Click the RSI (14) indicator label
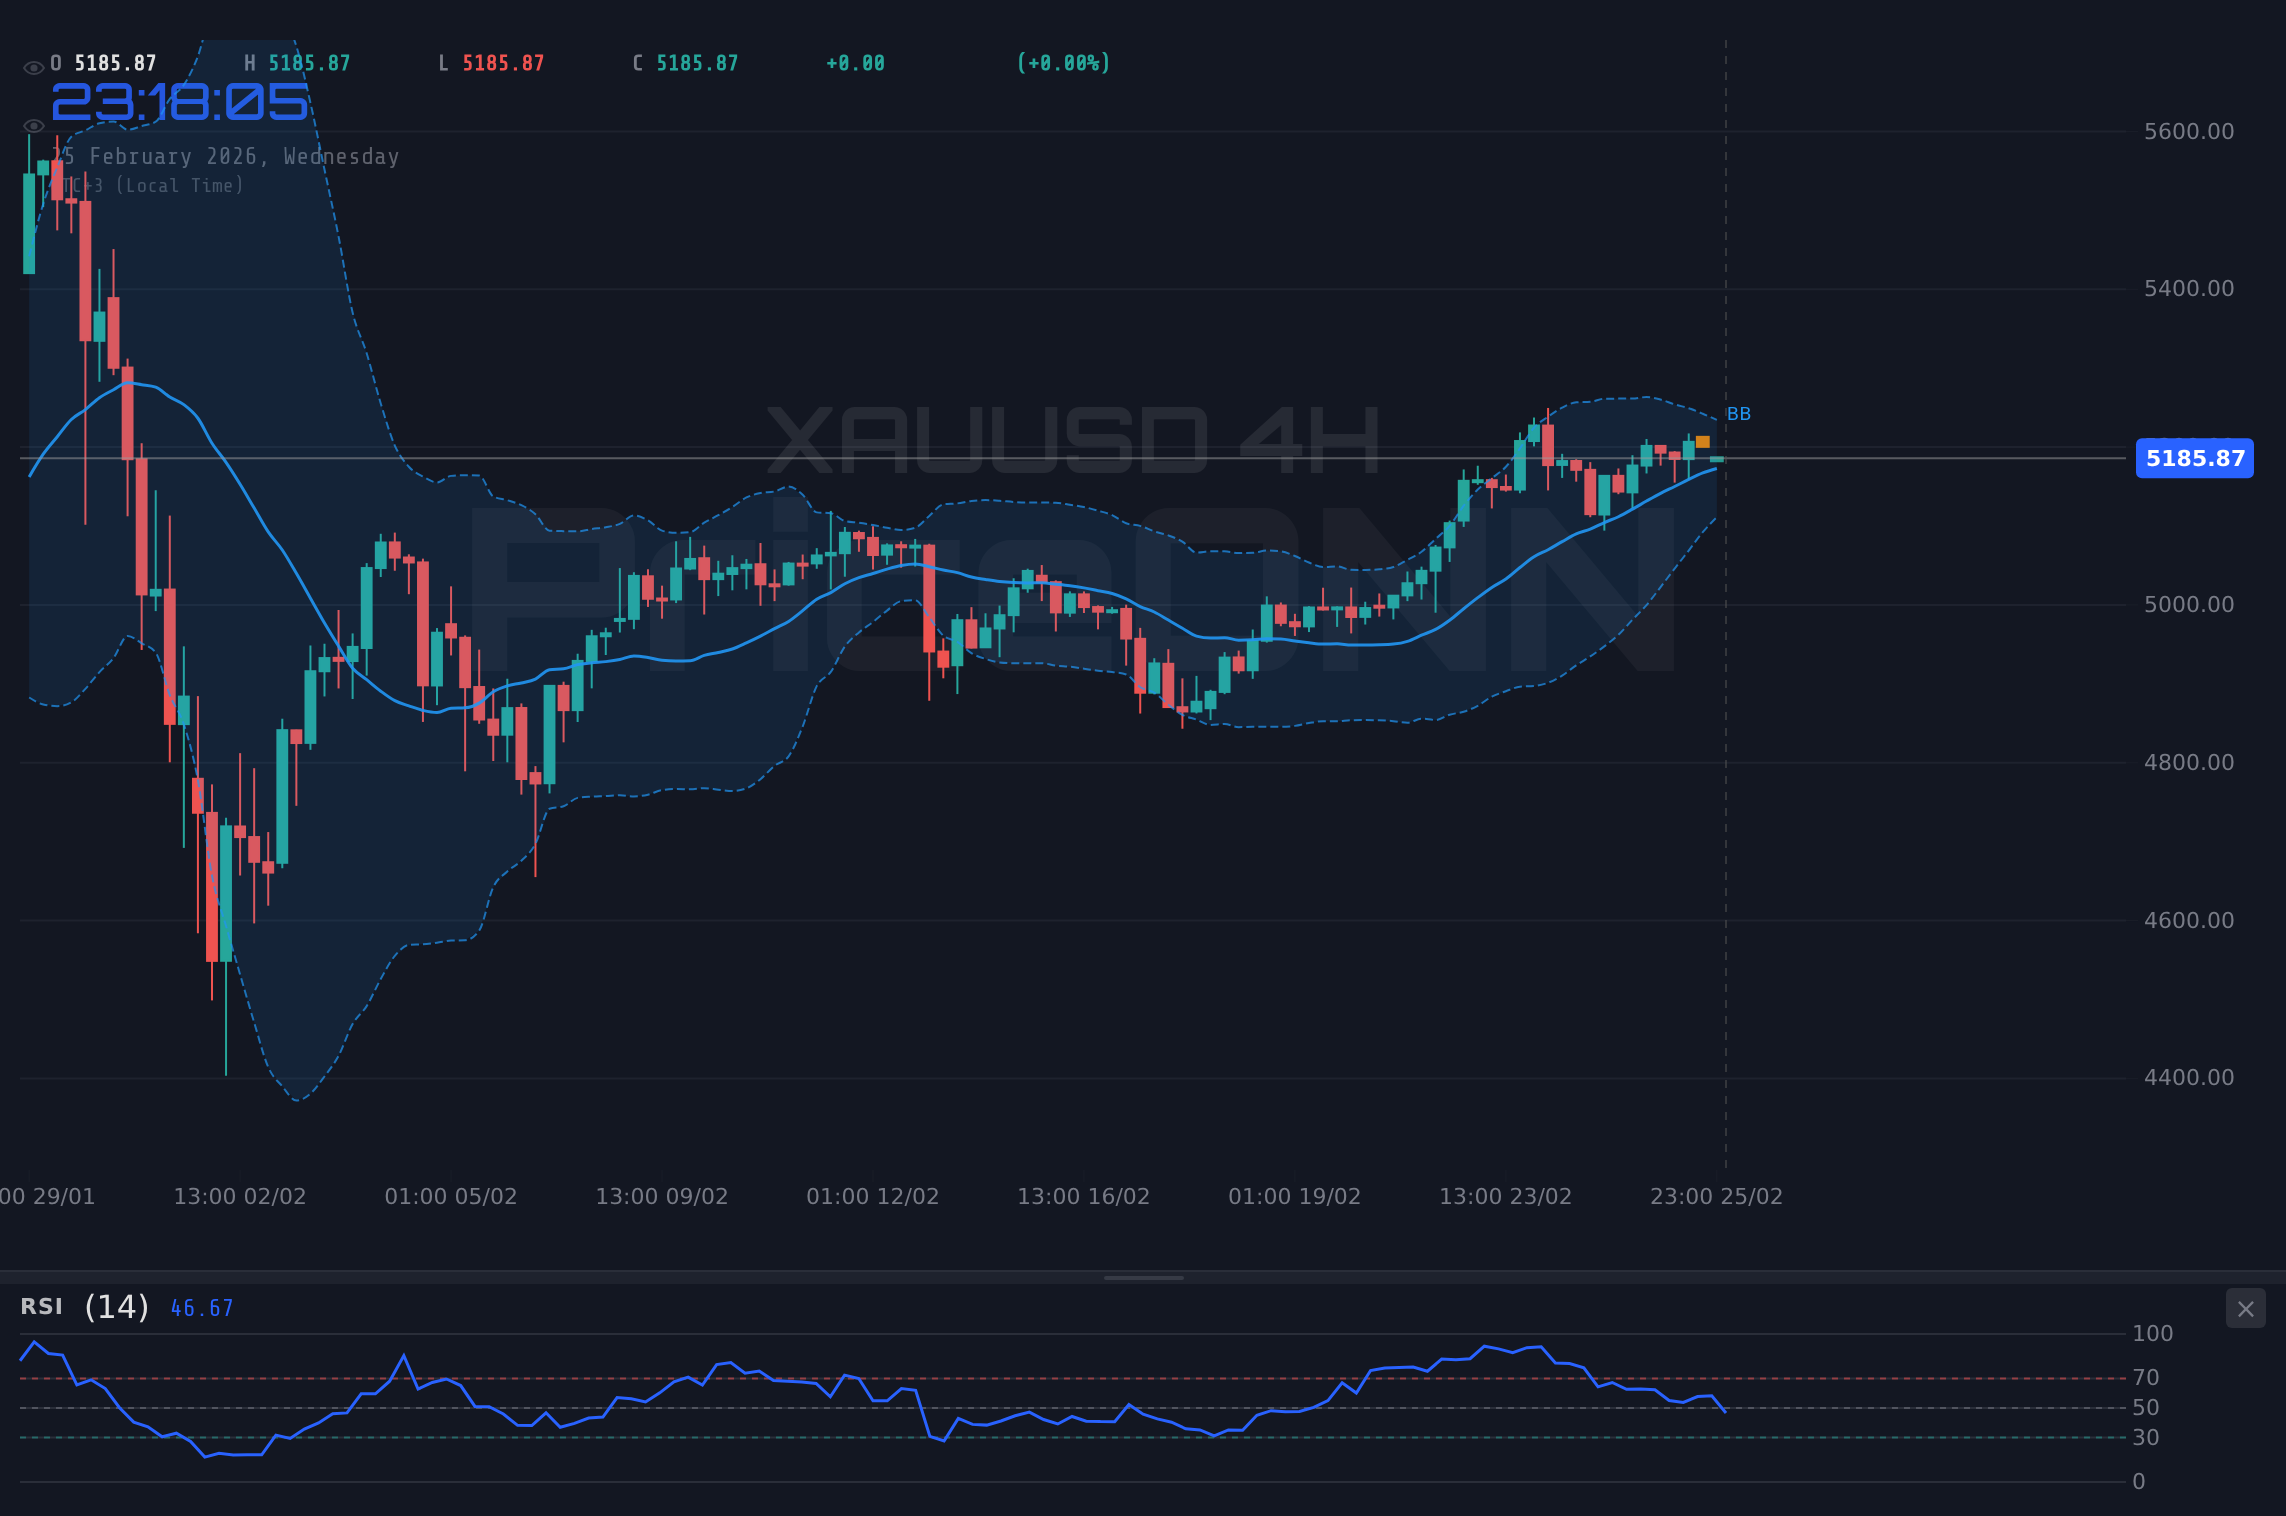 (x=83, y=1306)
